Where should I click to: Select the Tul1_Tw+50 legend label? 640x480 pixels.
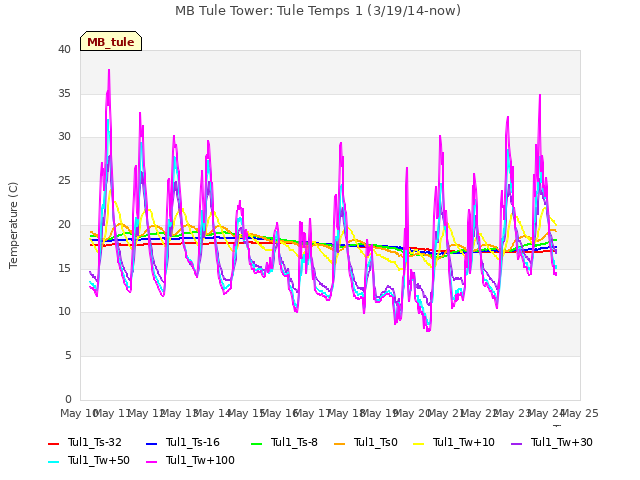(x=99, y=460)
